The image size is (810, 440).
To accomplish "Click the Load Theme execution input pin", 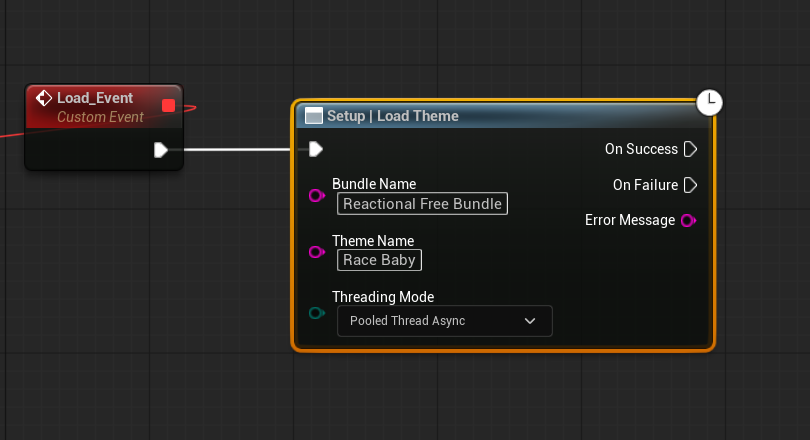I will (316, 149).
